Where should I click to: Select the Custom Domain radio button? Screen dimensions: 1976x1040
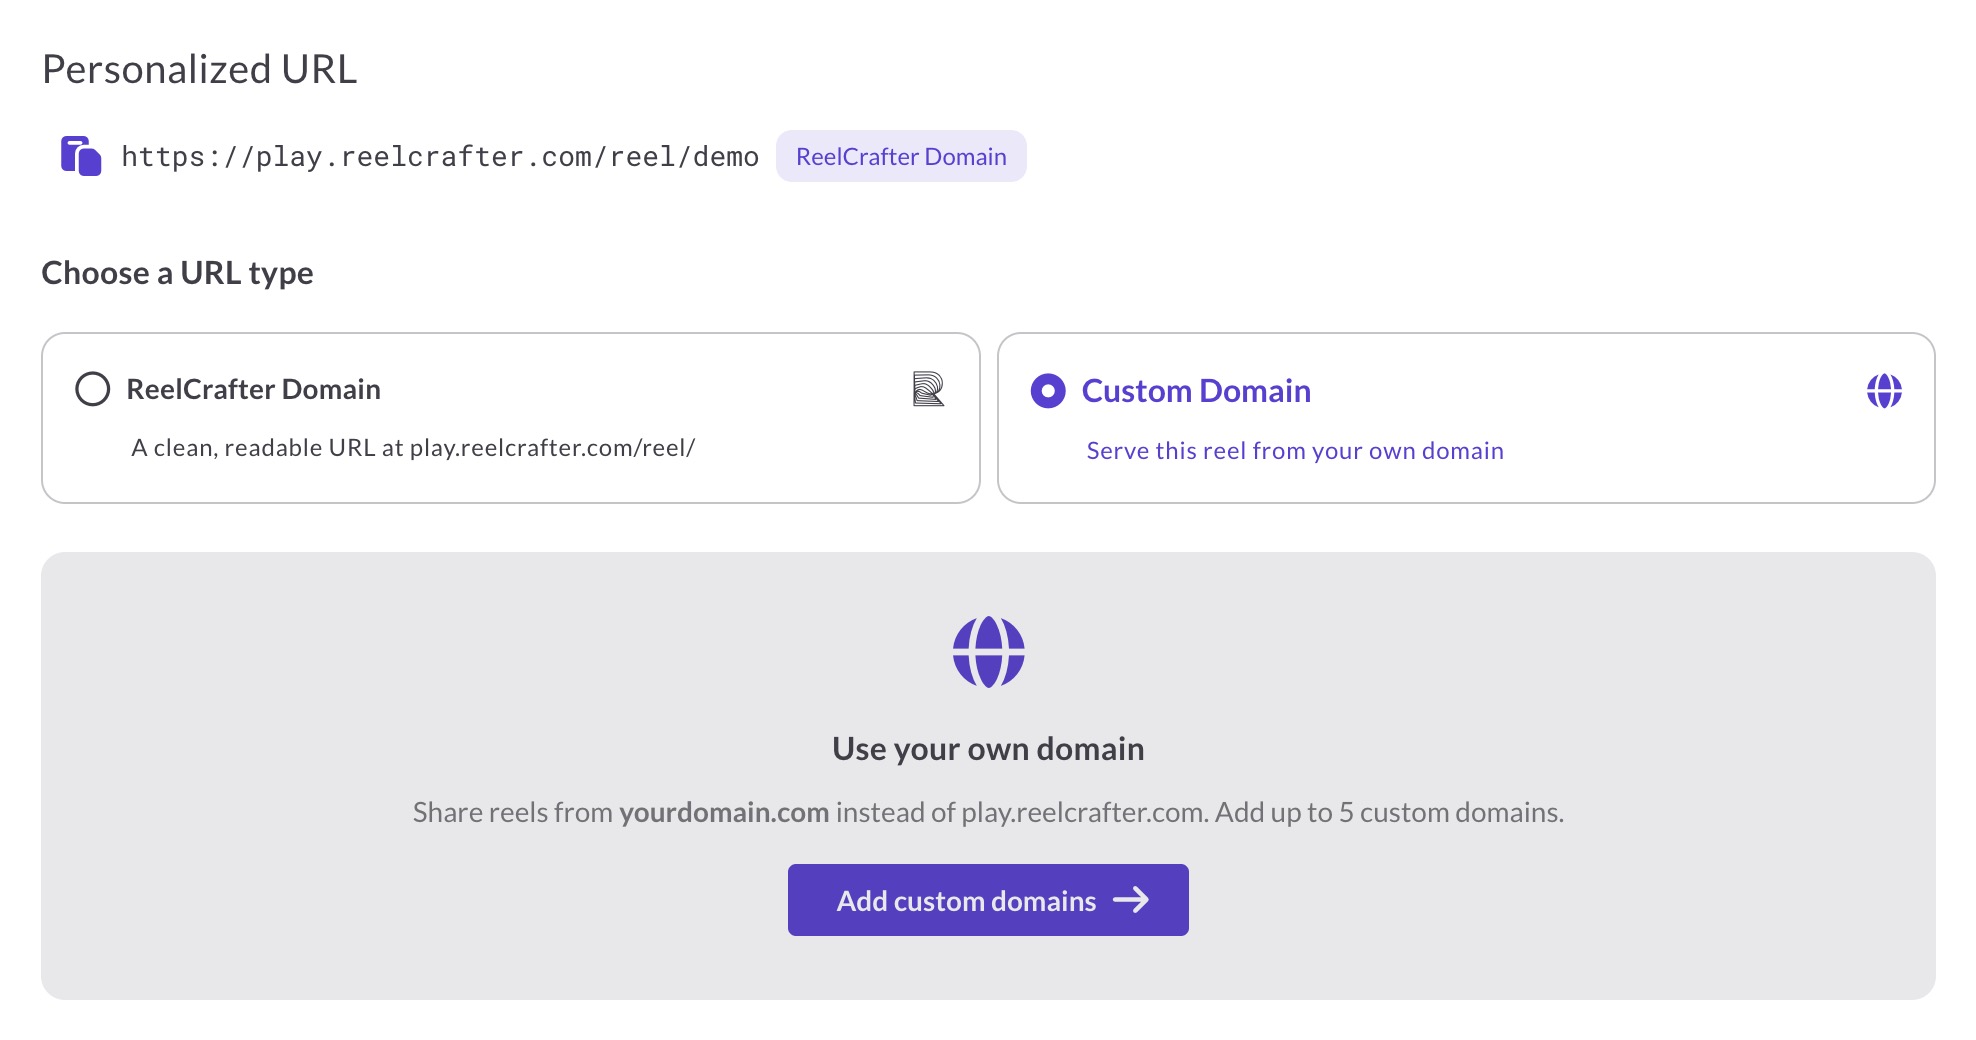point(1048,391)
